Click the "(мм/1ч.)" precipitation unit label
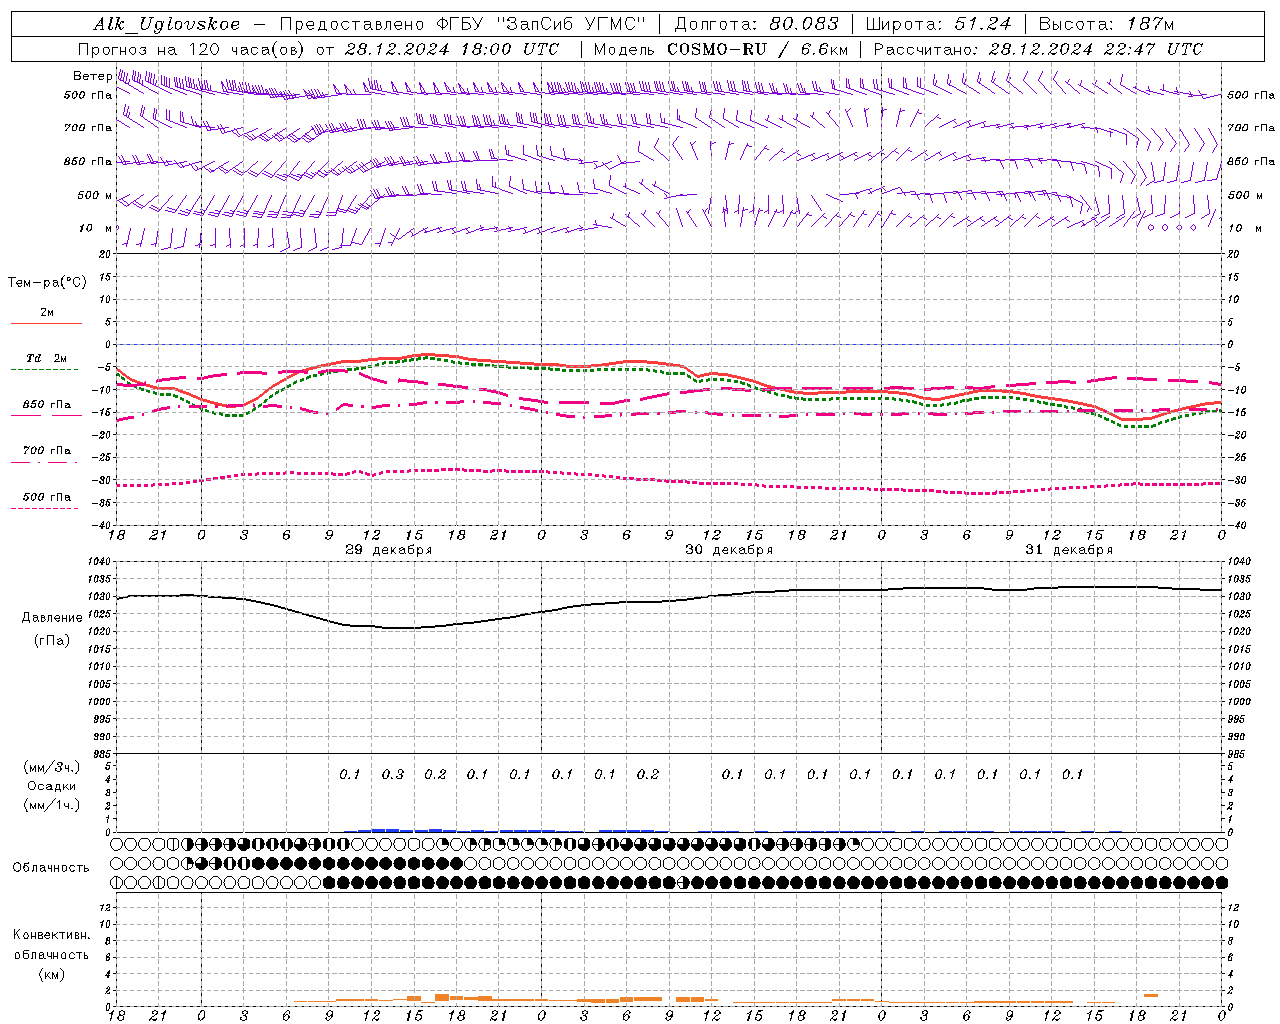The height and width of the screenshot is (1024, 1280). coord(52,805)
